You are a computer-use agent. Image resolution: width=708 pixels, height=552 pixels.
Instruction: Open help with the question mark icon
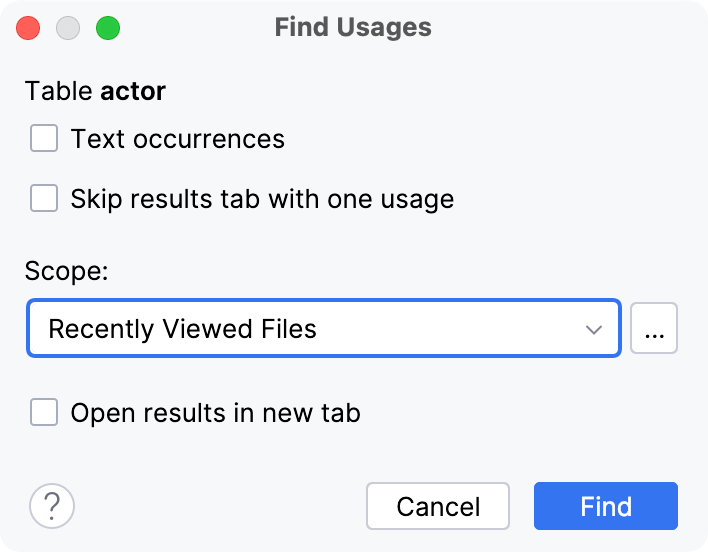pos(52,506)
